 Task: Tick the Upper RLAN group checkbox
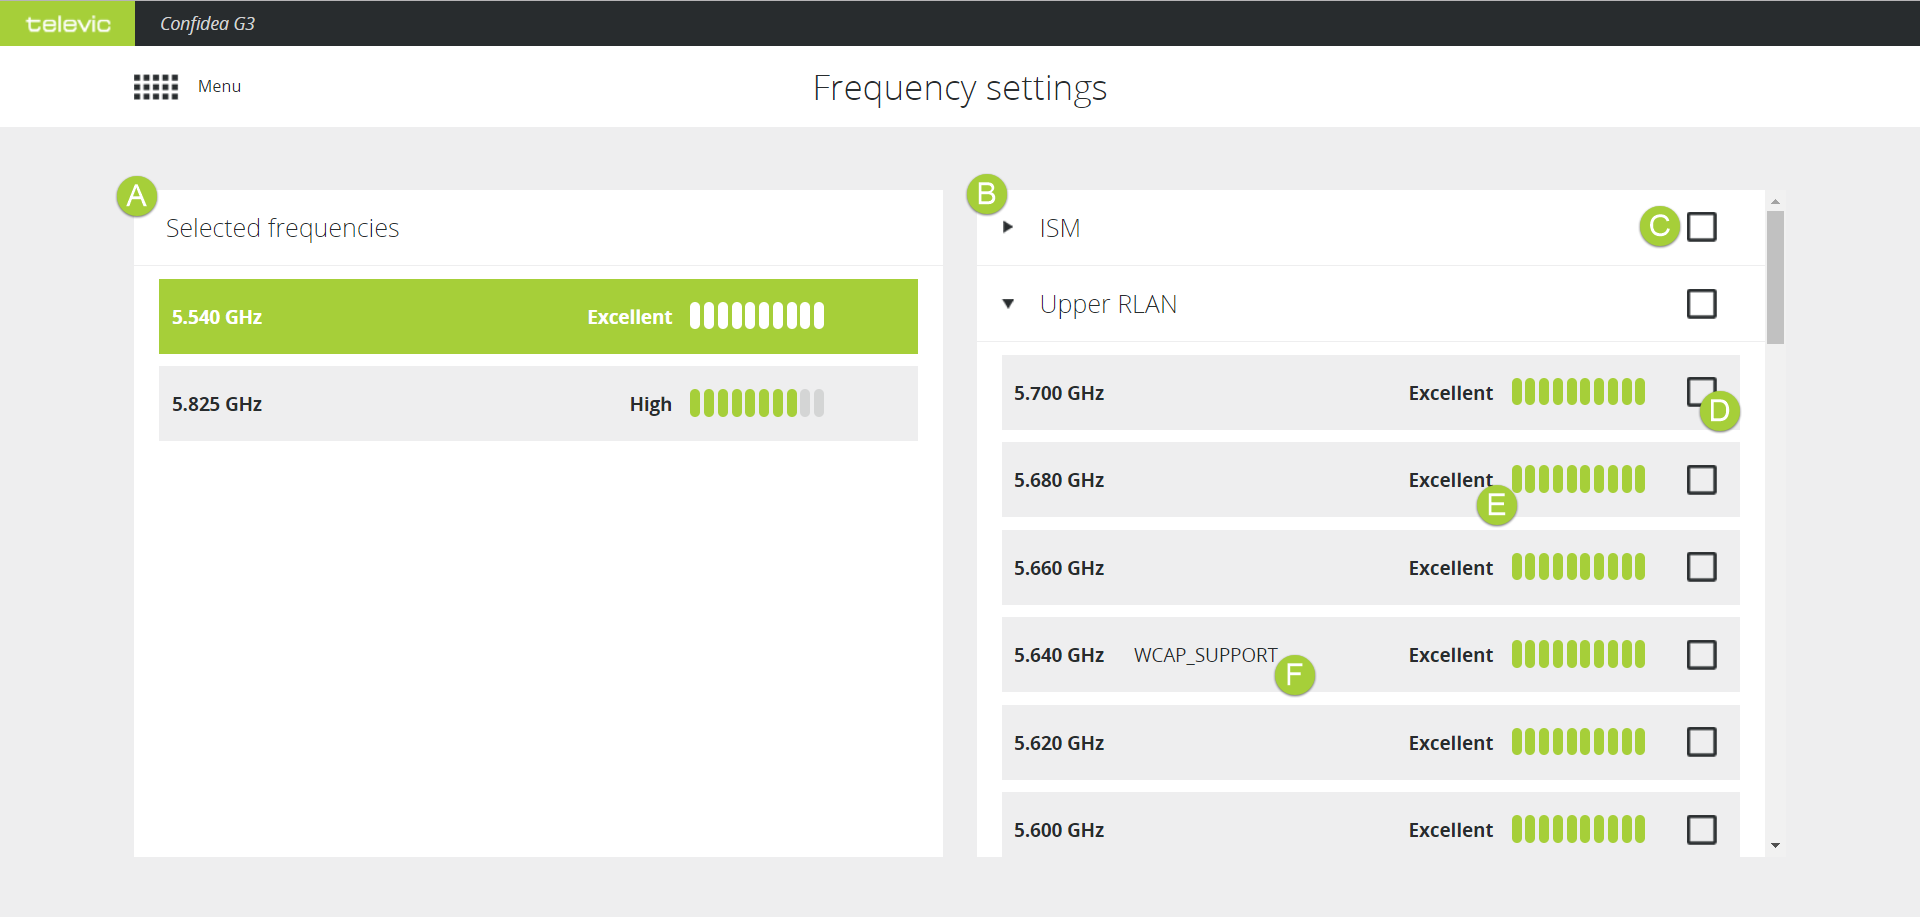coord(1701,304)
